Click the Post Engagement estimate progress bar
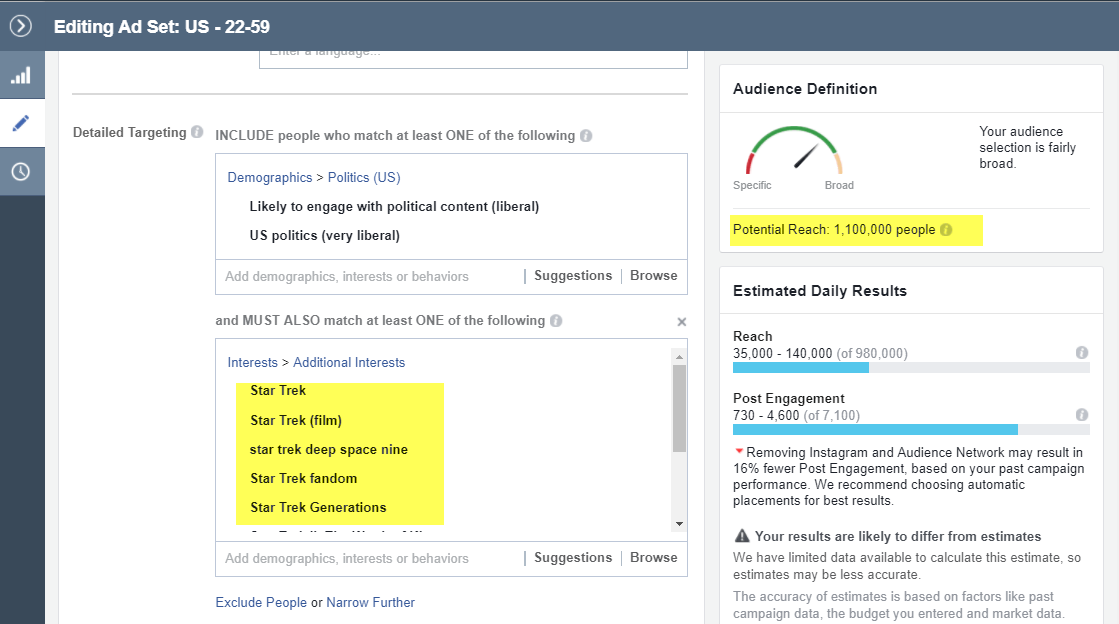This screenshot has width=1119, height=624. [911, 430]
